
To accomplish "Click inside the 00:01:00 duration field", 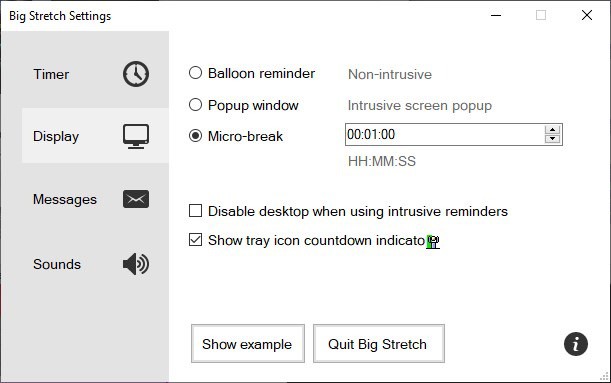I will tap(445, 134).
